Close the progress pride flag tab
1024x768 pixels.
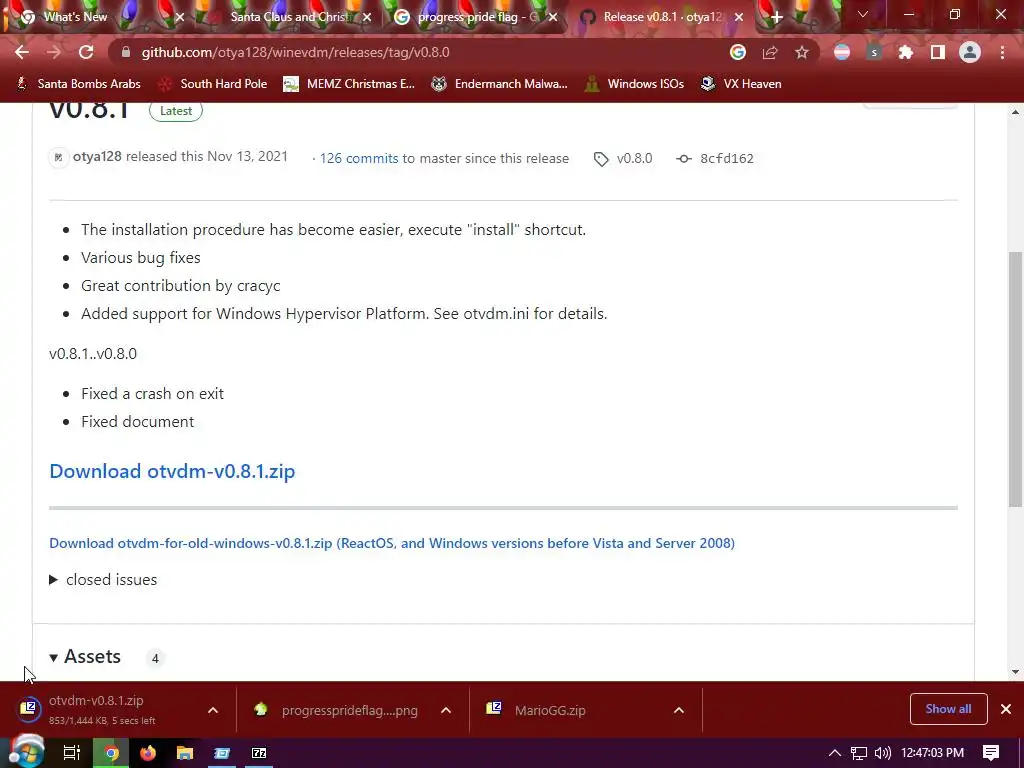click(x=553, y=17)
